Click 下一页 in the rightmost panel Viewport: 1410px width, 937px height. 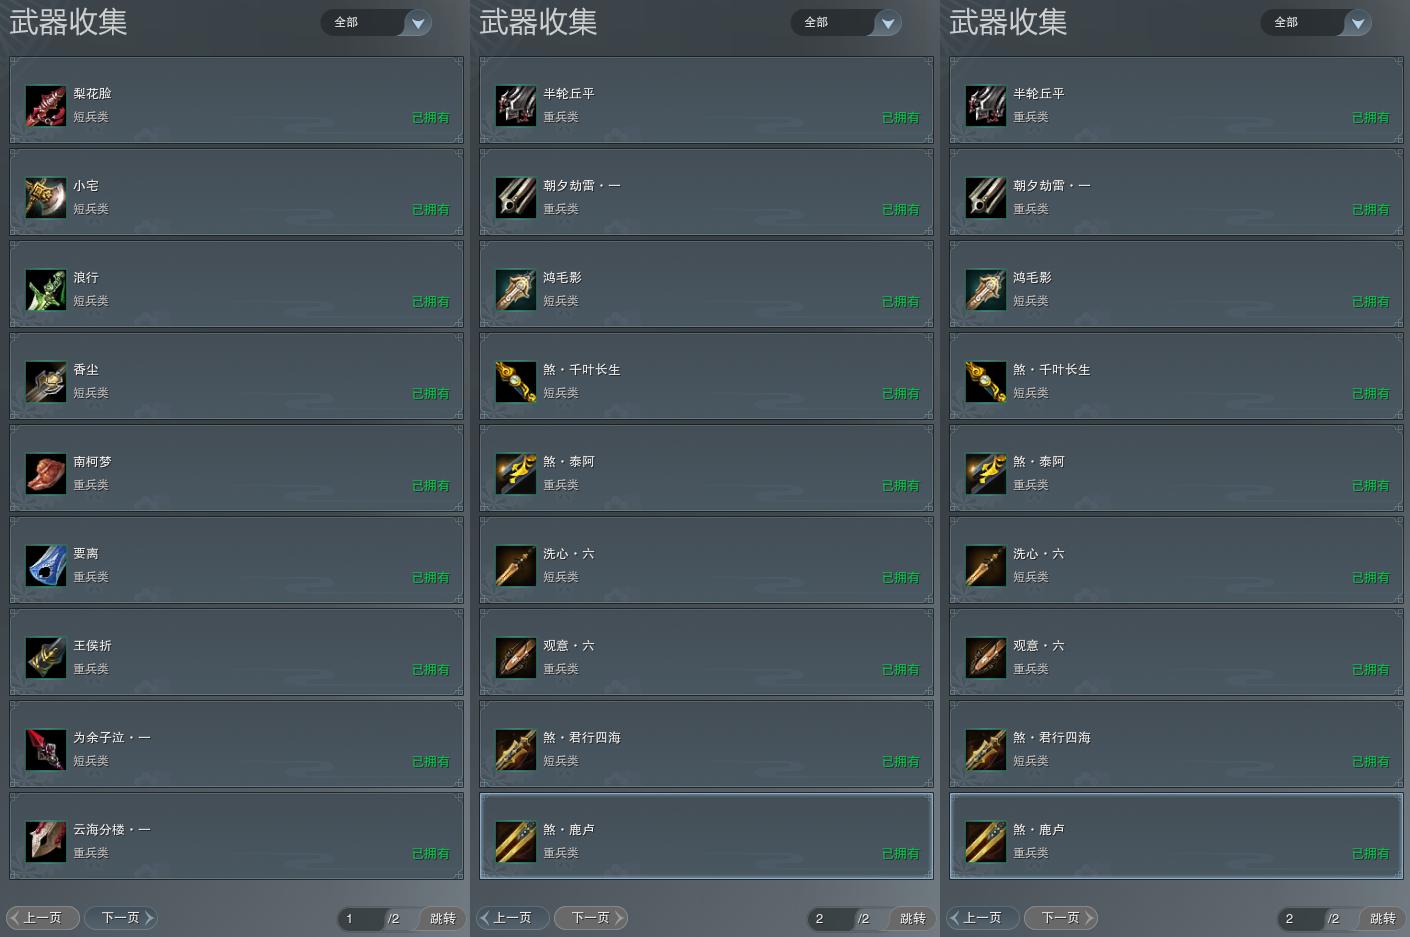pos(1061,917)
